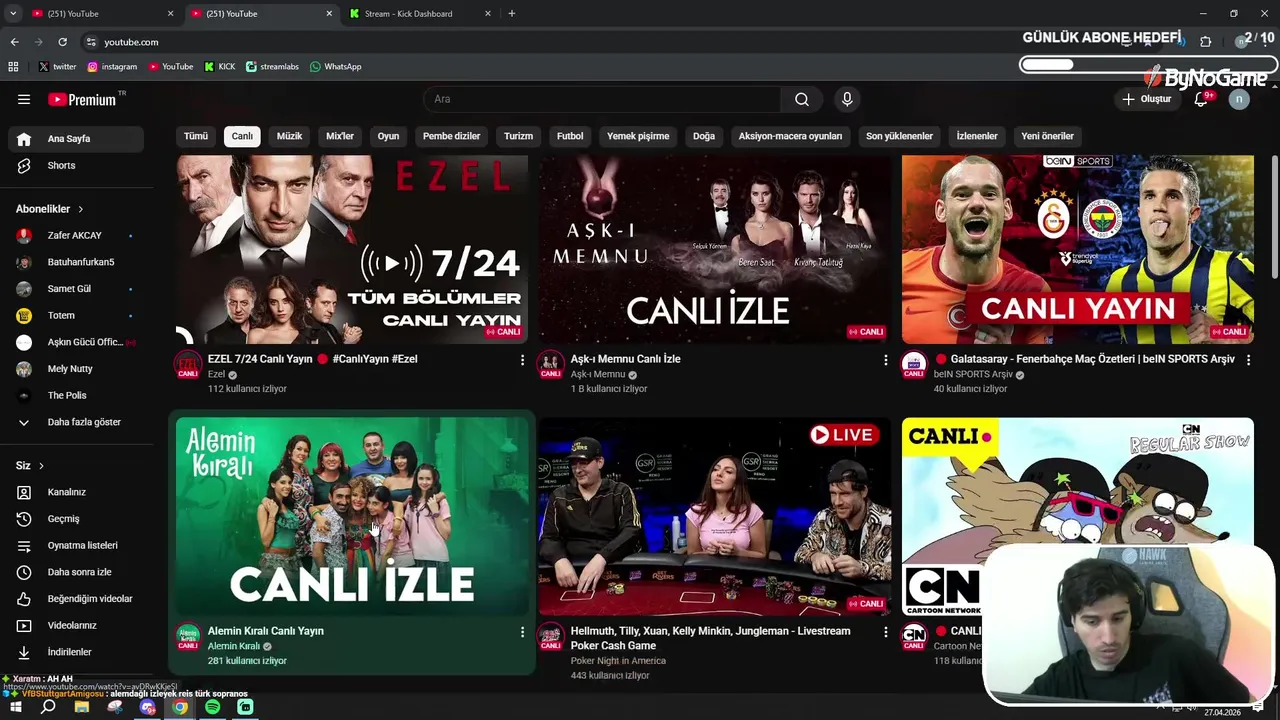Open Spotify from the taskbar
Screen dimensions: 1280x720
click(212, 707)
